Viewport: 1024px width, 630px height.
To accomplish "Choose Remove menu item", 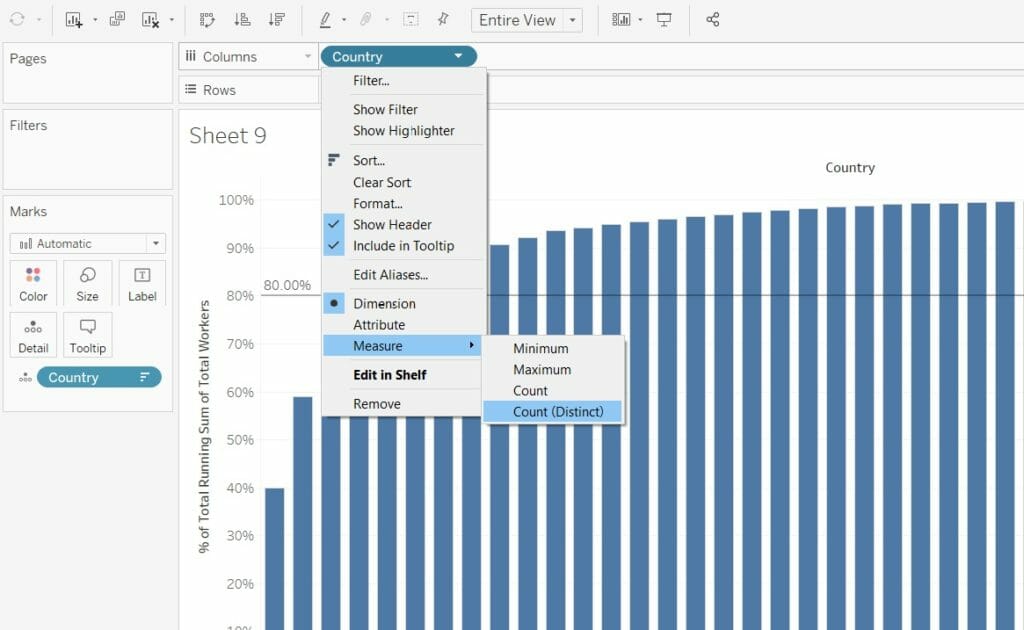I will pyautogui.click(x=377, y=403).
